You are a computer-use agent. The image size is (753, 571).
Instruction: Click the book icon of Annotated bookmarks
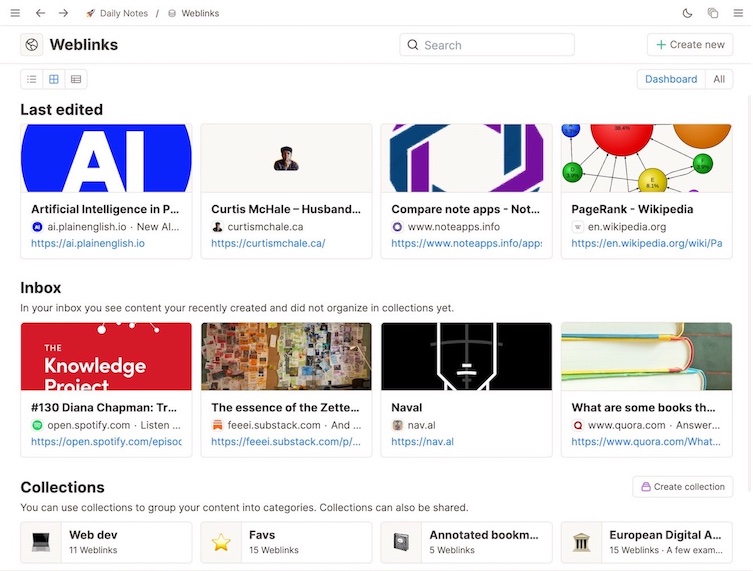coord(401,542)
